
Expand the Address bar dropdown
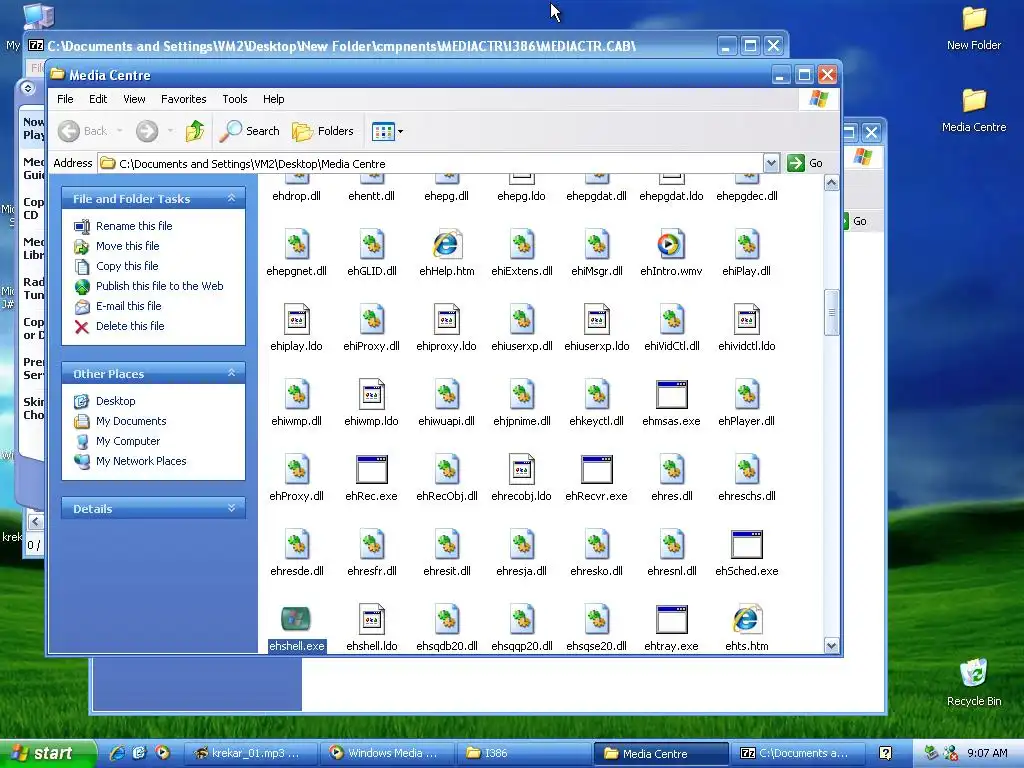(771, 163)
